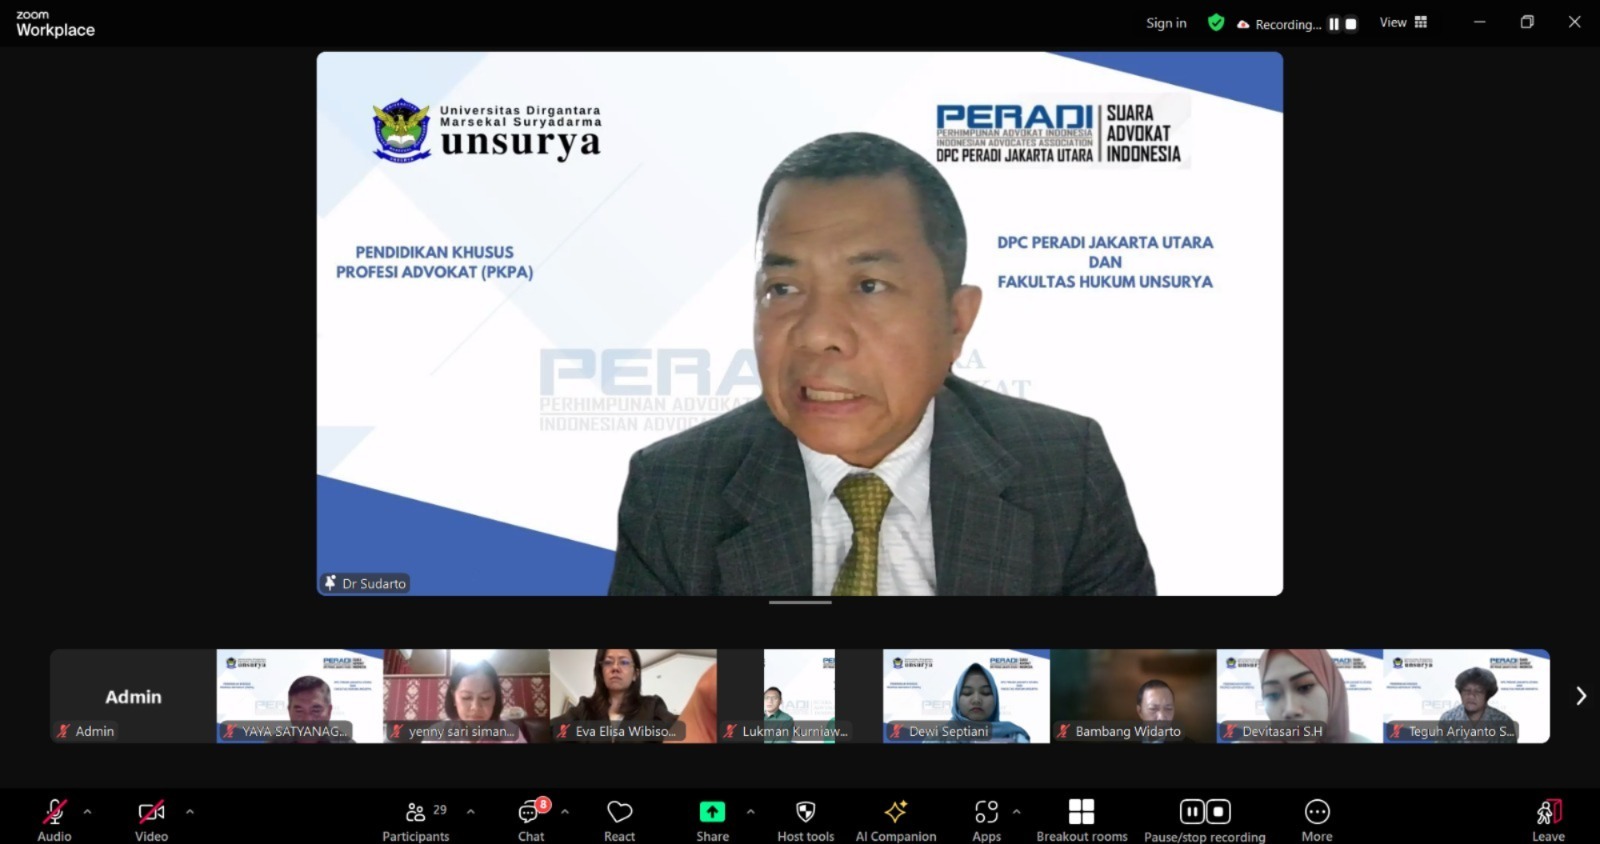Screen dimensions: 1600x844
Task: Expand the Participants options arrow
Action: [471, 812]
